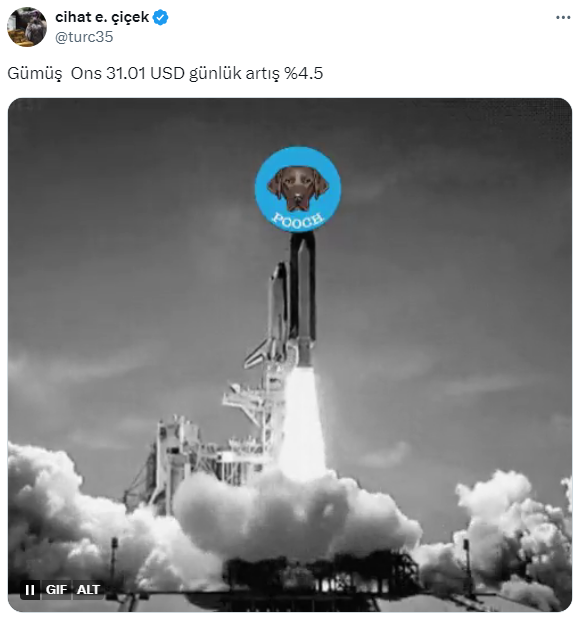Click the dog face inside the coin
Screen dimensions: 583x622
[297, 188]
